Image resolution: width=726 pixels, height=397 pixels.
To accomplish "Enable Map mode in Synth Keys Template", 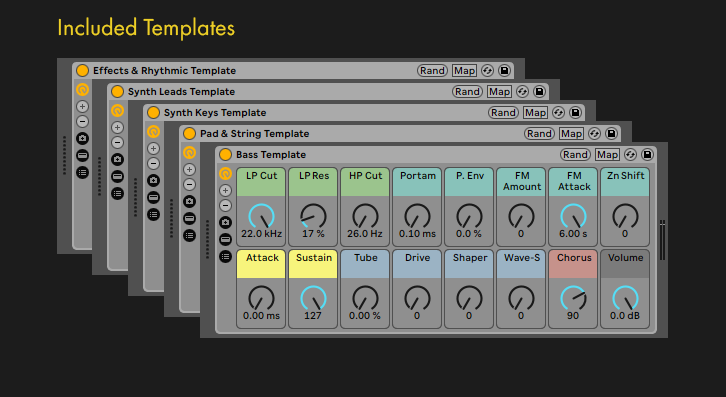I will click(x=535, y=113).
